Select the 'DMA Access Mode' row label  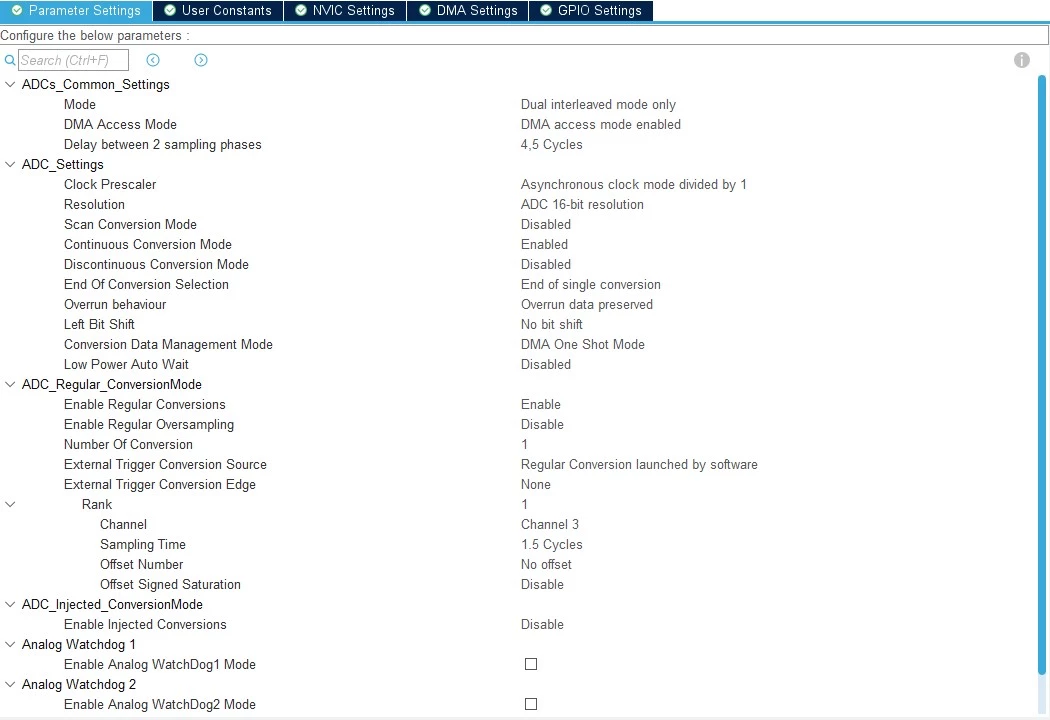[x=120, y=125]
